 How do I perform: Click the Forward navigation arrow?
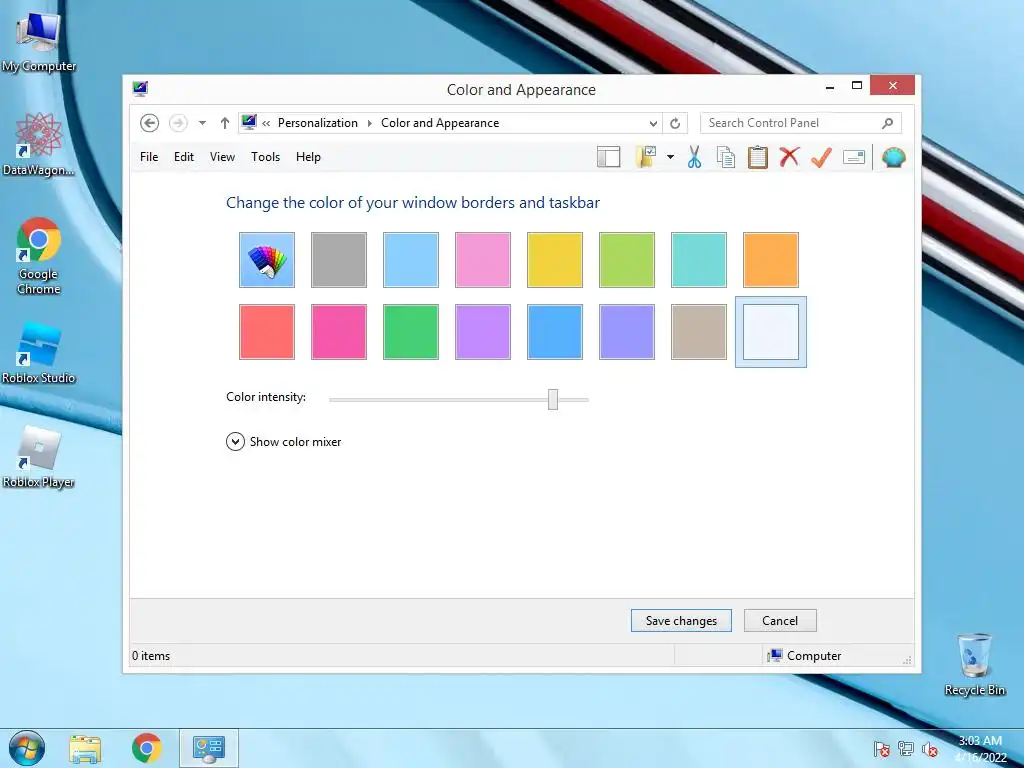click(x=178, y=123)
